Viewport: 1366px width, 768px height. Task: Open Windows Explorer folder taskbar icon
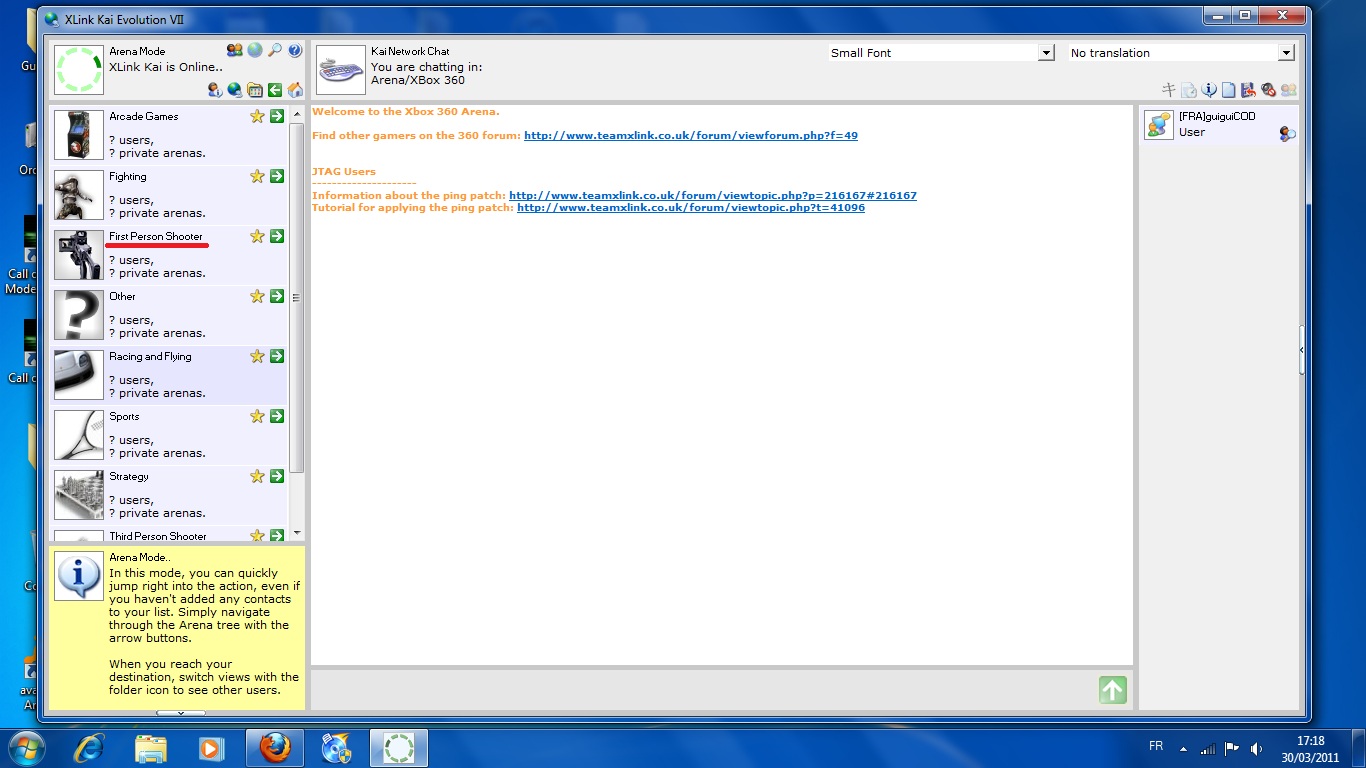click(x=151, y=748)
